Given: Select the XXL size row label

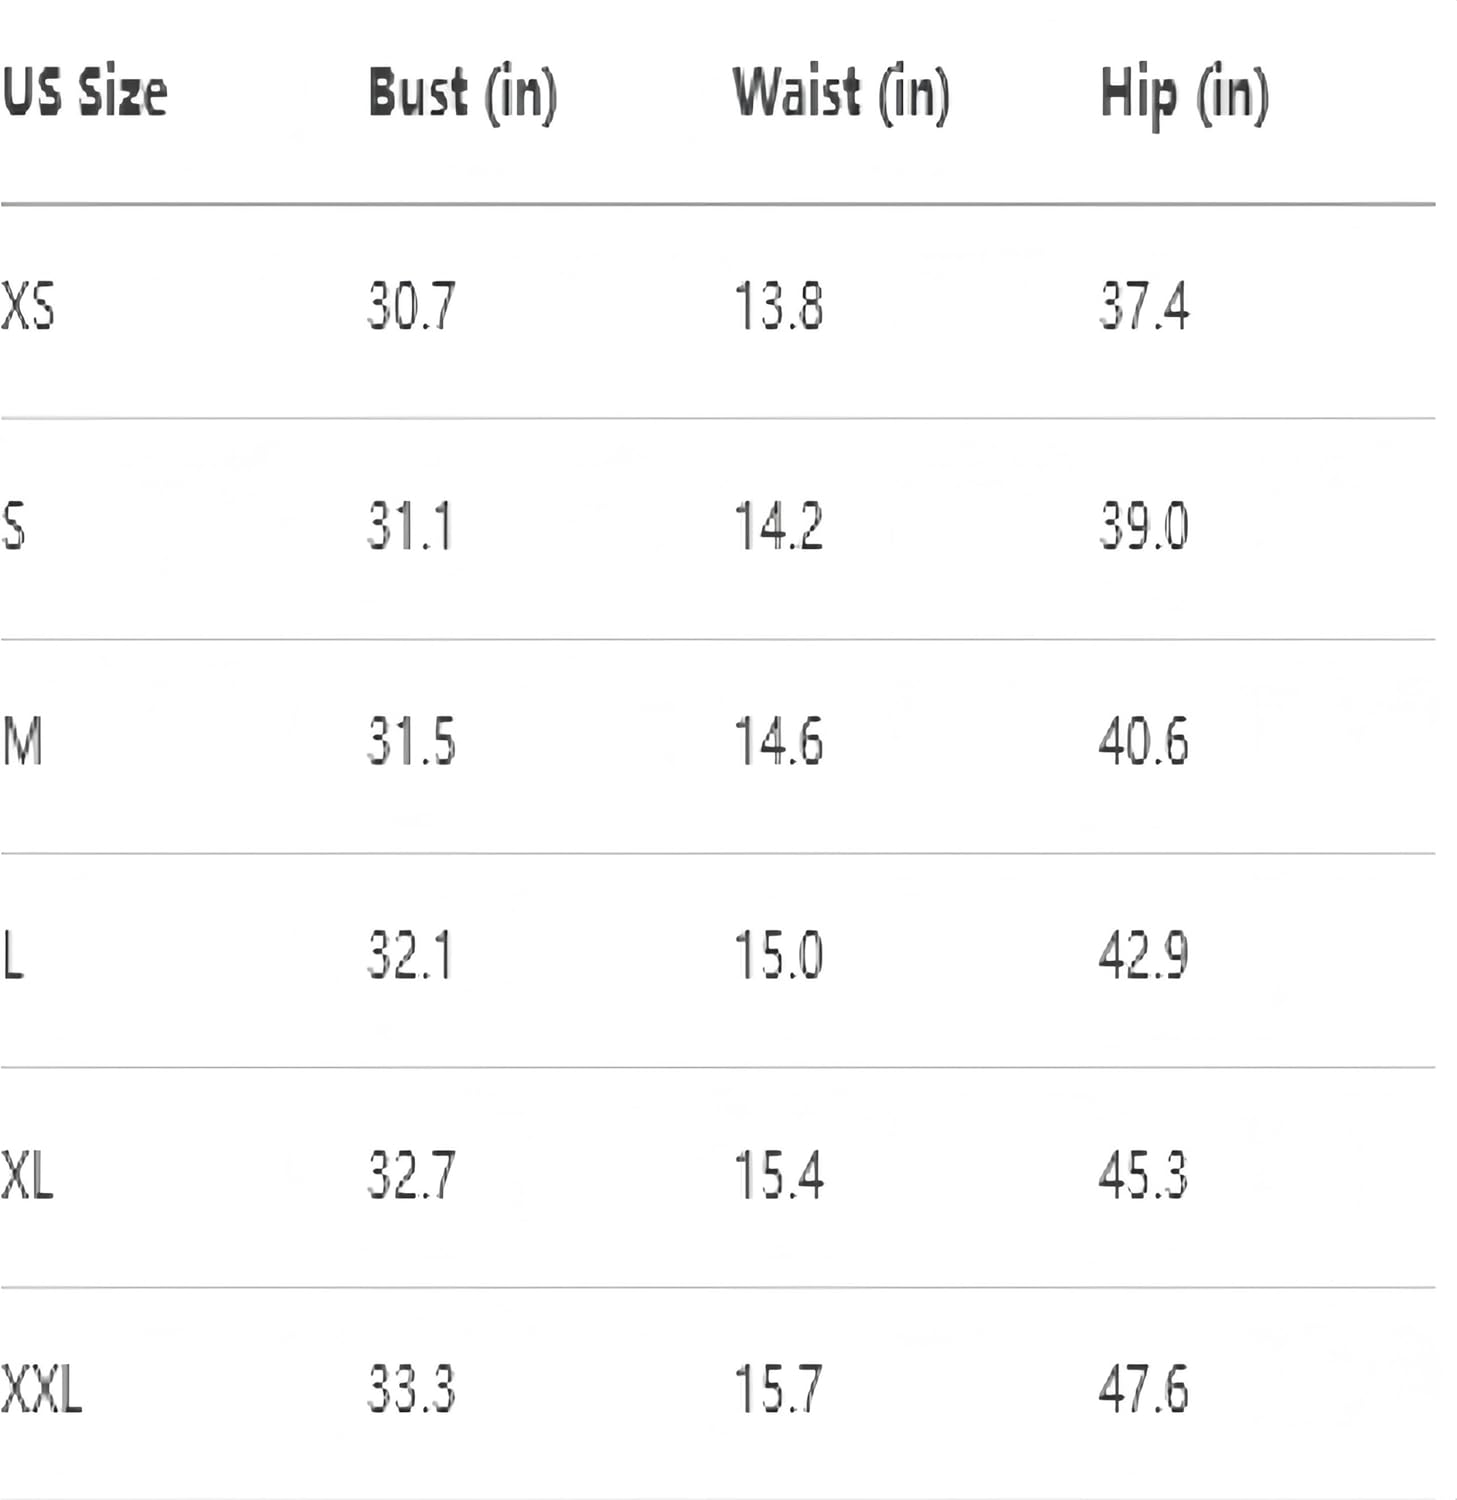Looking at the screenshot, I should click(41, 1389).
